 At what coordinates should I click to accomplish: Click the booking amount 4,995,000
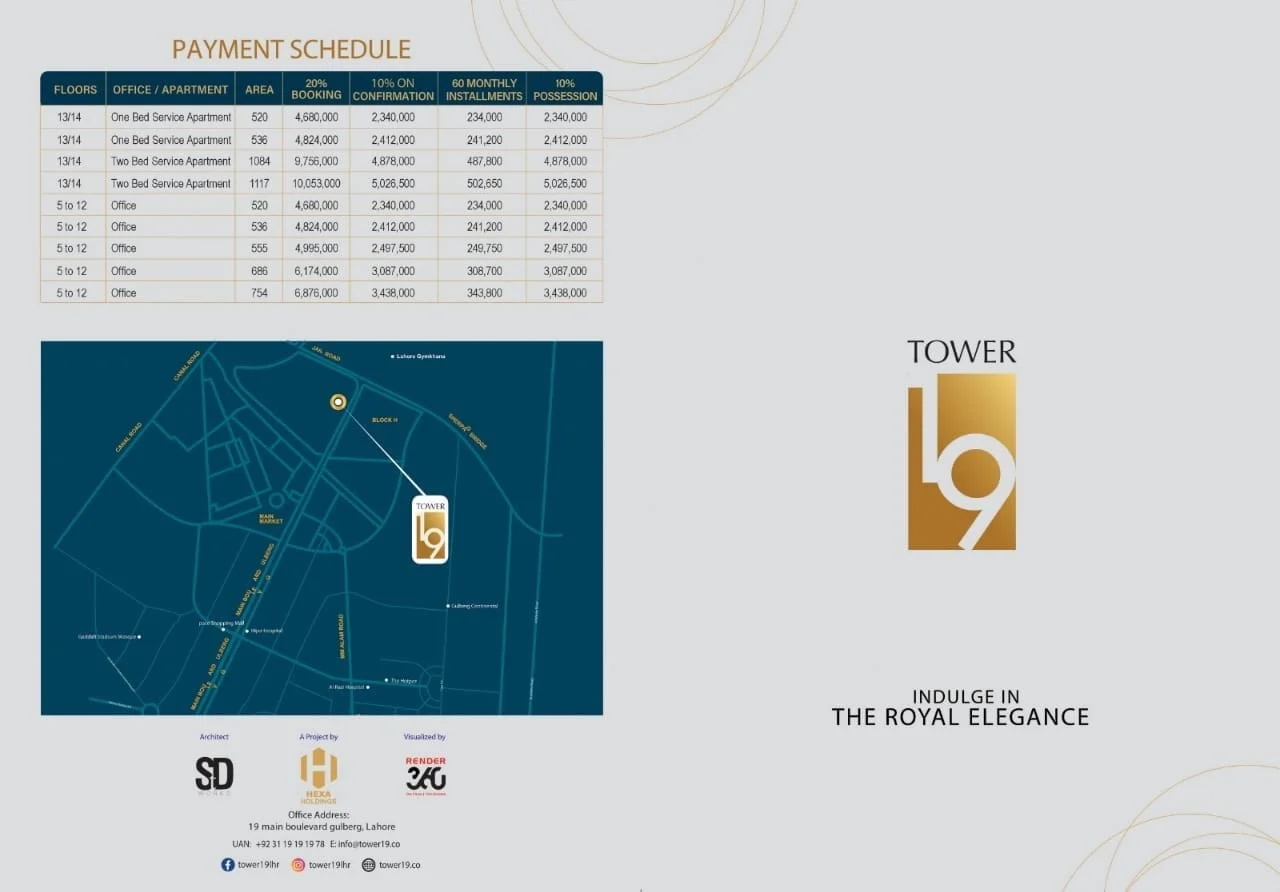316,248
